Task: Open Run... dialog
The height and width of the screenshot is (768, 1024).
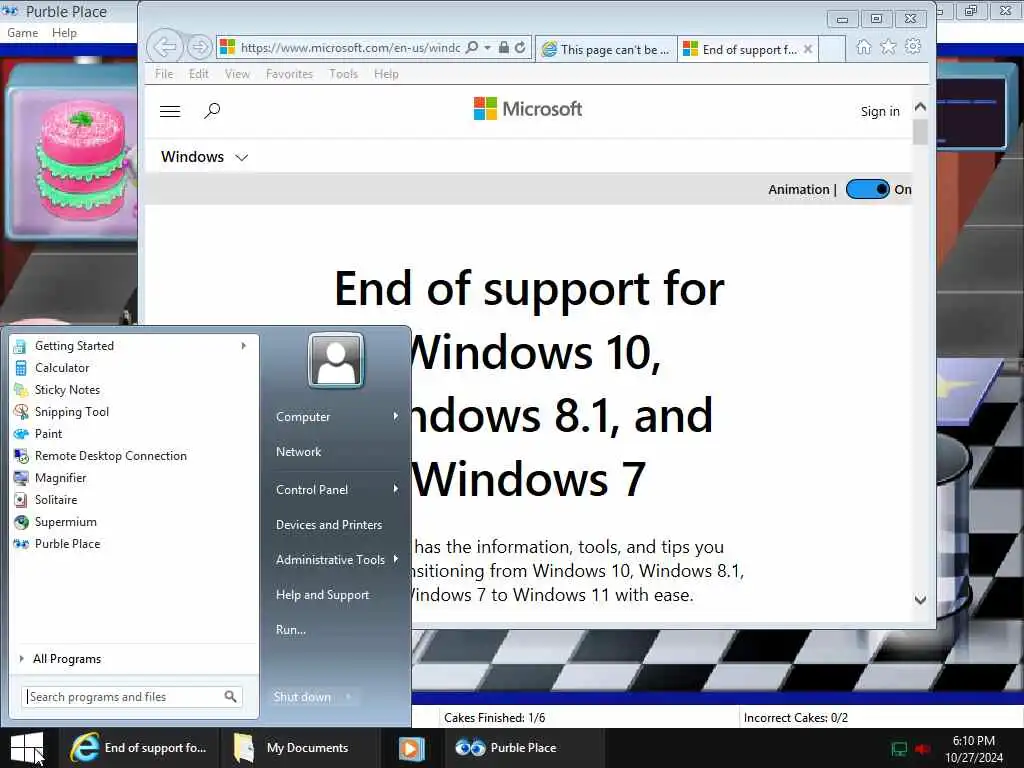Action: pos(291,630)
